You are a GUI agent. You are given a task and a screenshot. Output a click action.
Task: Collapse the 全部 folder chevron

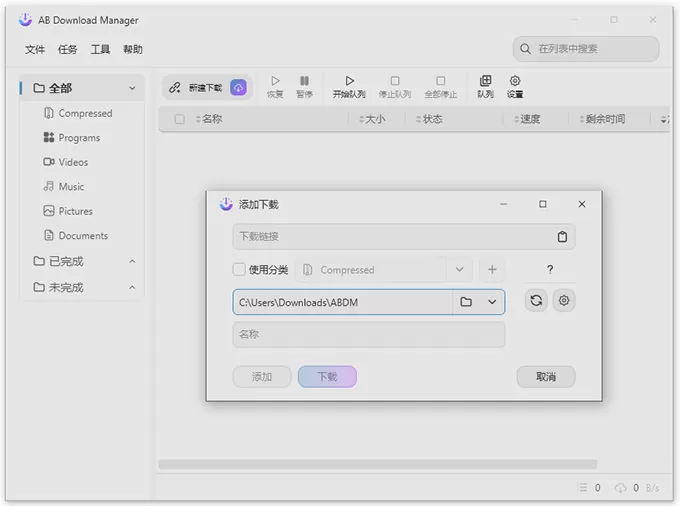click(x=132, y=88)
